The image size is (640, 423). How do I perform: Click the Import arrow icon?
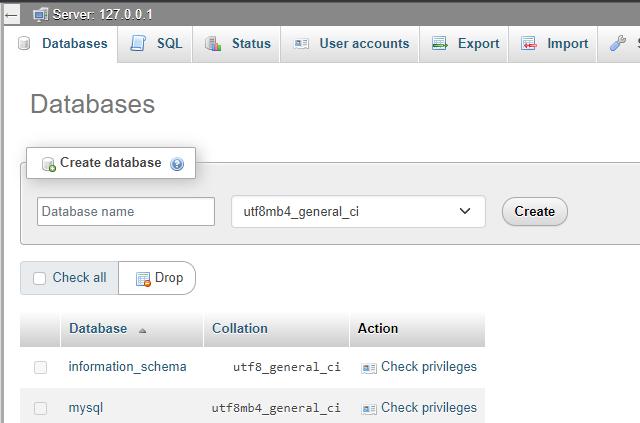529,43
